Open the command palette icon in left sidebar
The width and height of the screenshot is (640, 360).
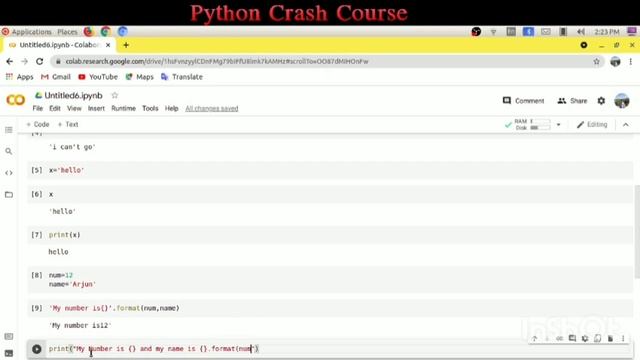[9, 337]
